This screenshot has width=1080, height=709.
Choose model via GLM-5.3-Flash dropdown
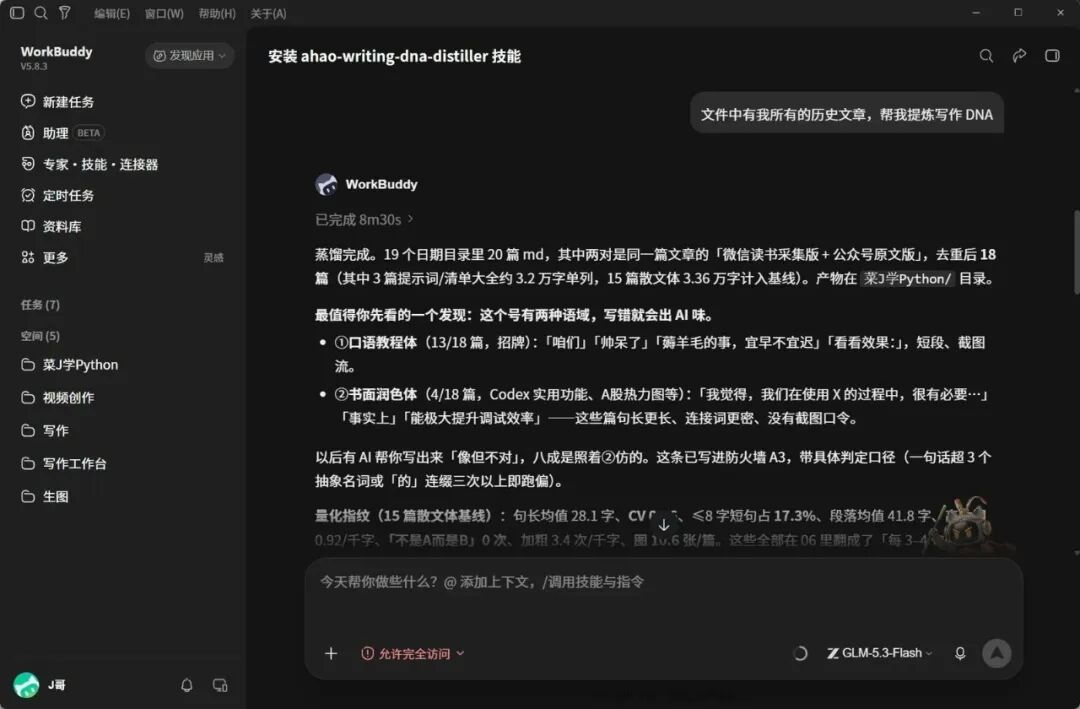[x=880, y=653]
